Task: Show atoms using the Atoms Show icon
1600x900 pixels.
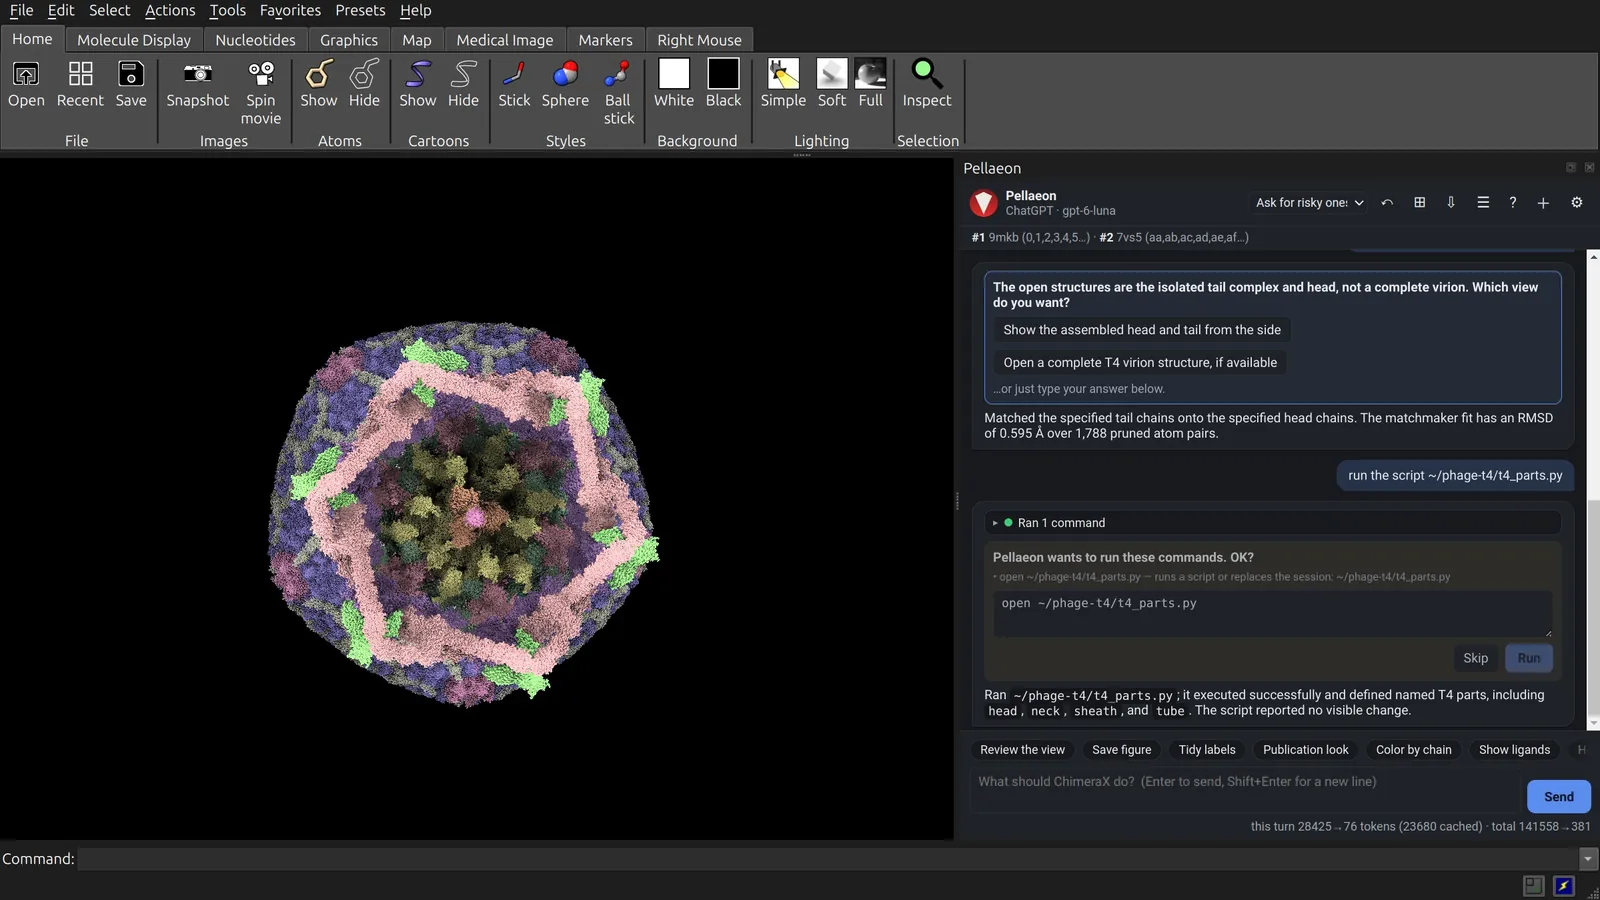Action: [x=319, y=84]
